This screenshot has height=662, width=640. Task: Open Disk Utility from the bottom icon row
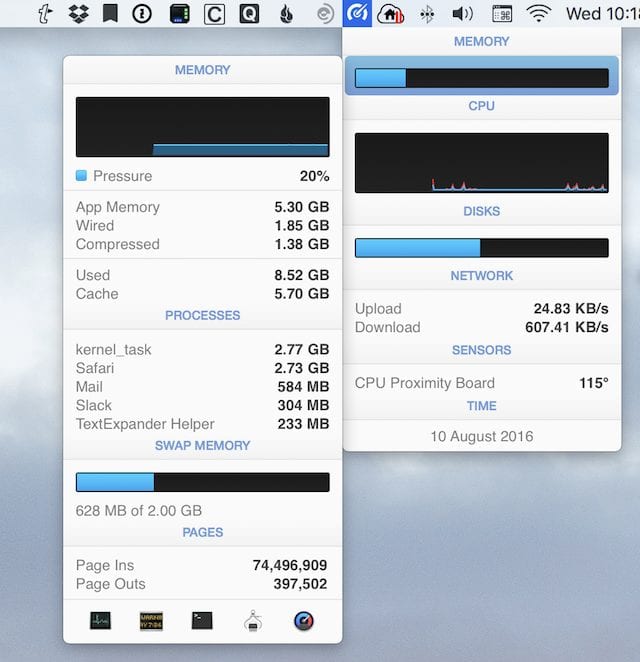[x=253, y=621]
